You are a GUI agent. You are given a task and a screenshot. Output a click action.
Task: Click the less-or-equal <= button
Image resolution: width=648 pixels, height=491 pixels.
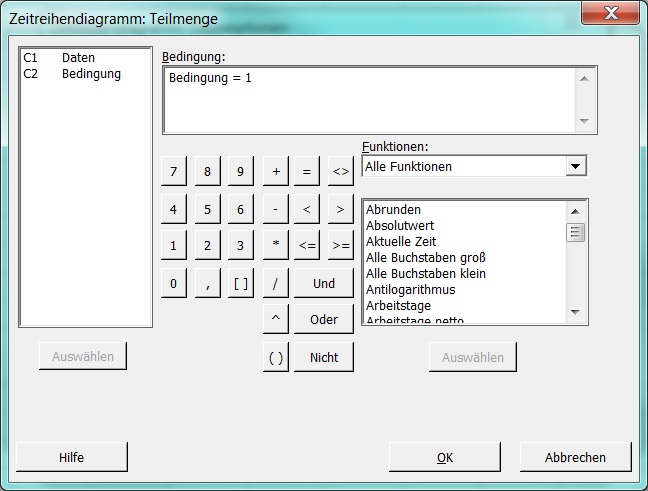(x=307, y=245)
